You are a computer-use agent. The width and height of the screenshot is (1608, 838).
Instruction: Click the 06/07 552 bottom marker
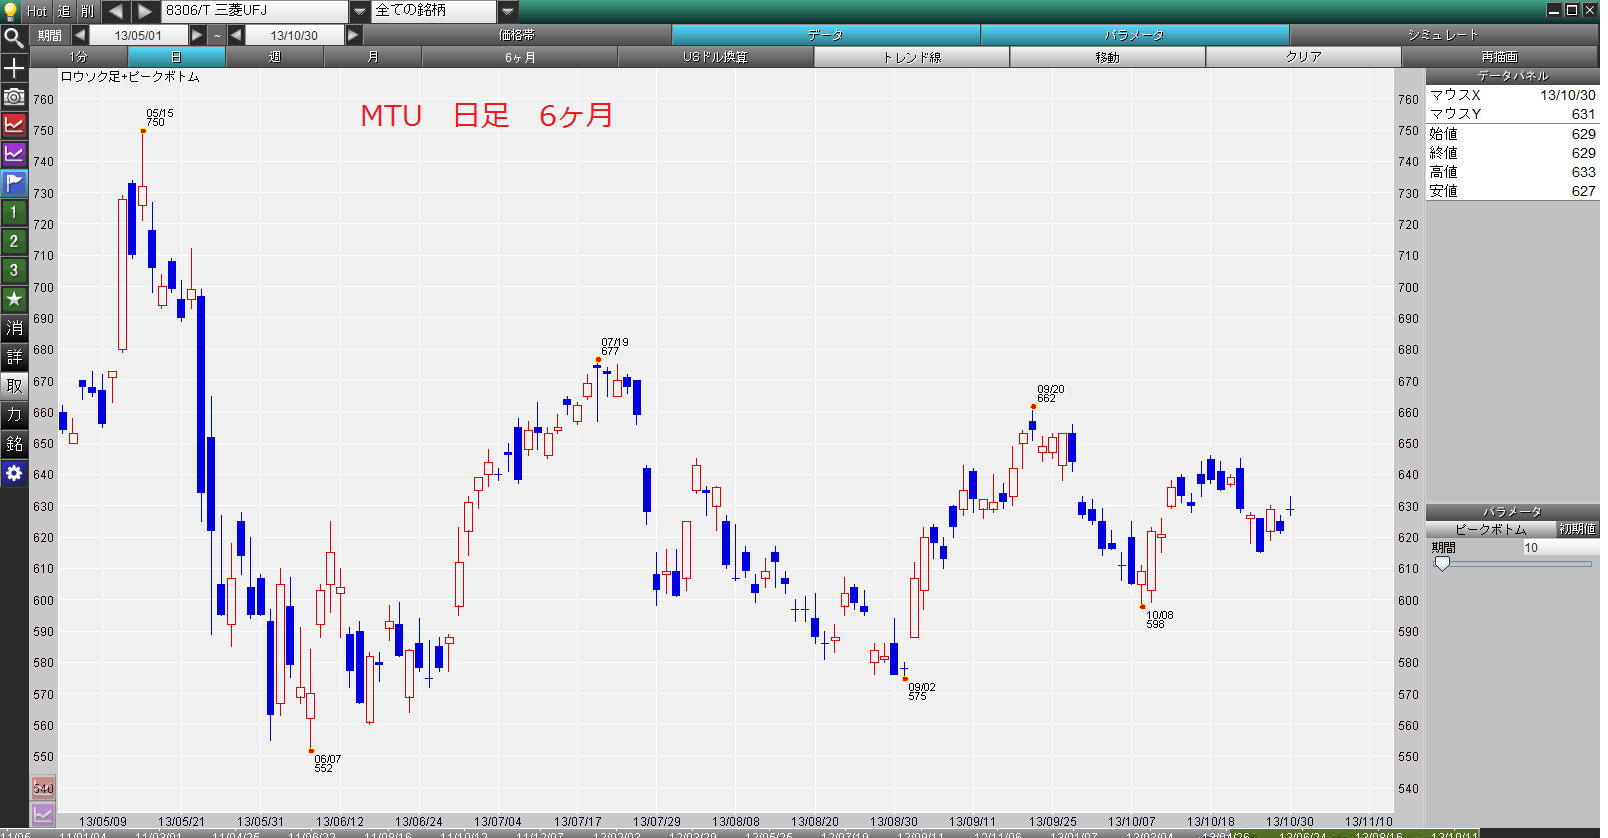click(311, 751)
